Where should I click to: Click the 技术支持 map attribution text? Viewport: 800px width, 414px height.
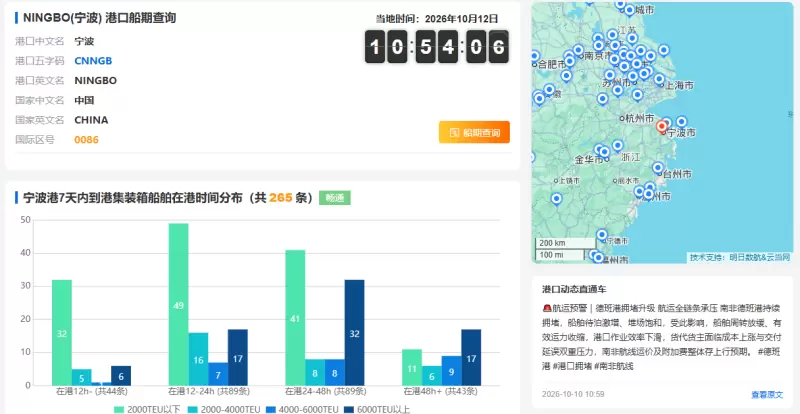(x=740, y=257)
